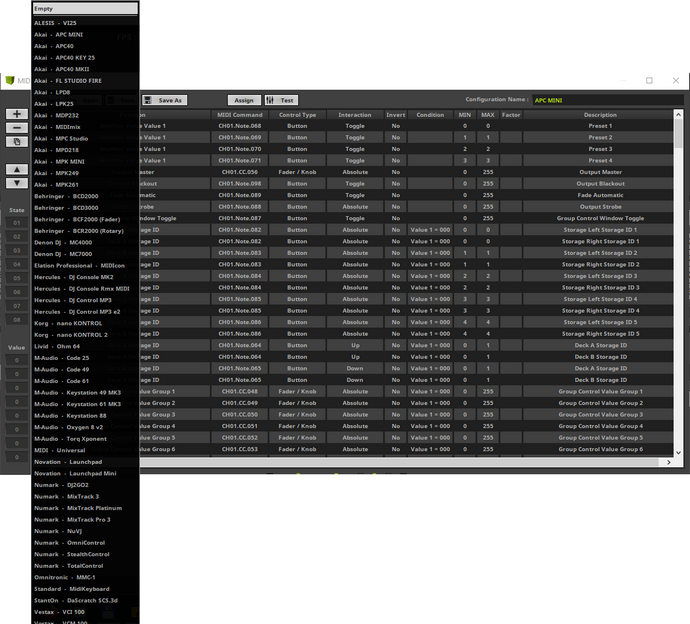
Task: Click Toggle in Output Blackout row
Action: pyautogui.click(x=355, y=184)
